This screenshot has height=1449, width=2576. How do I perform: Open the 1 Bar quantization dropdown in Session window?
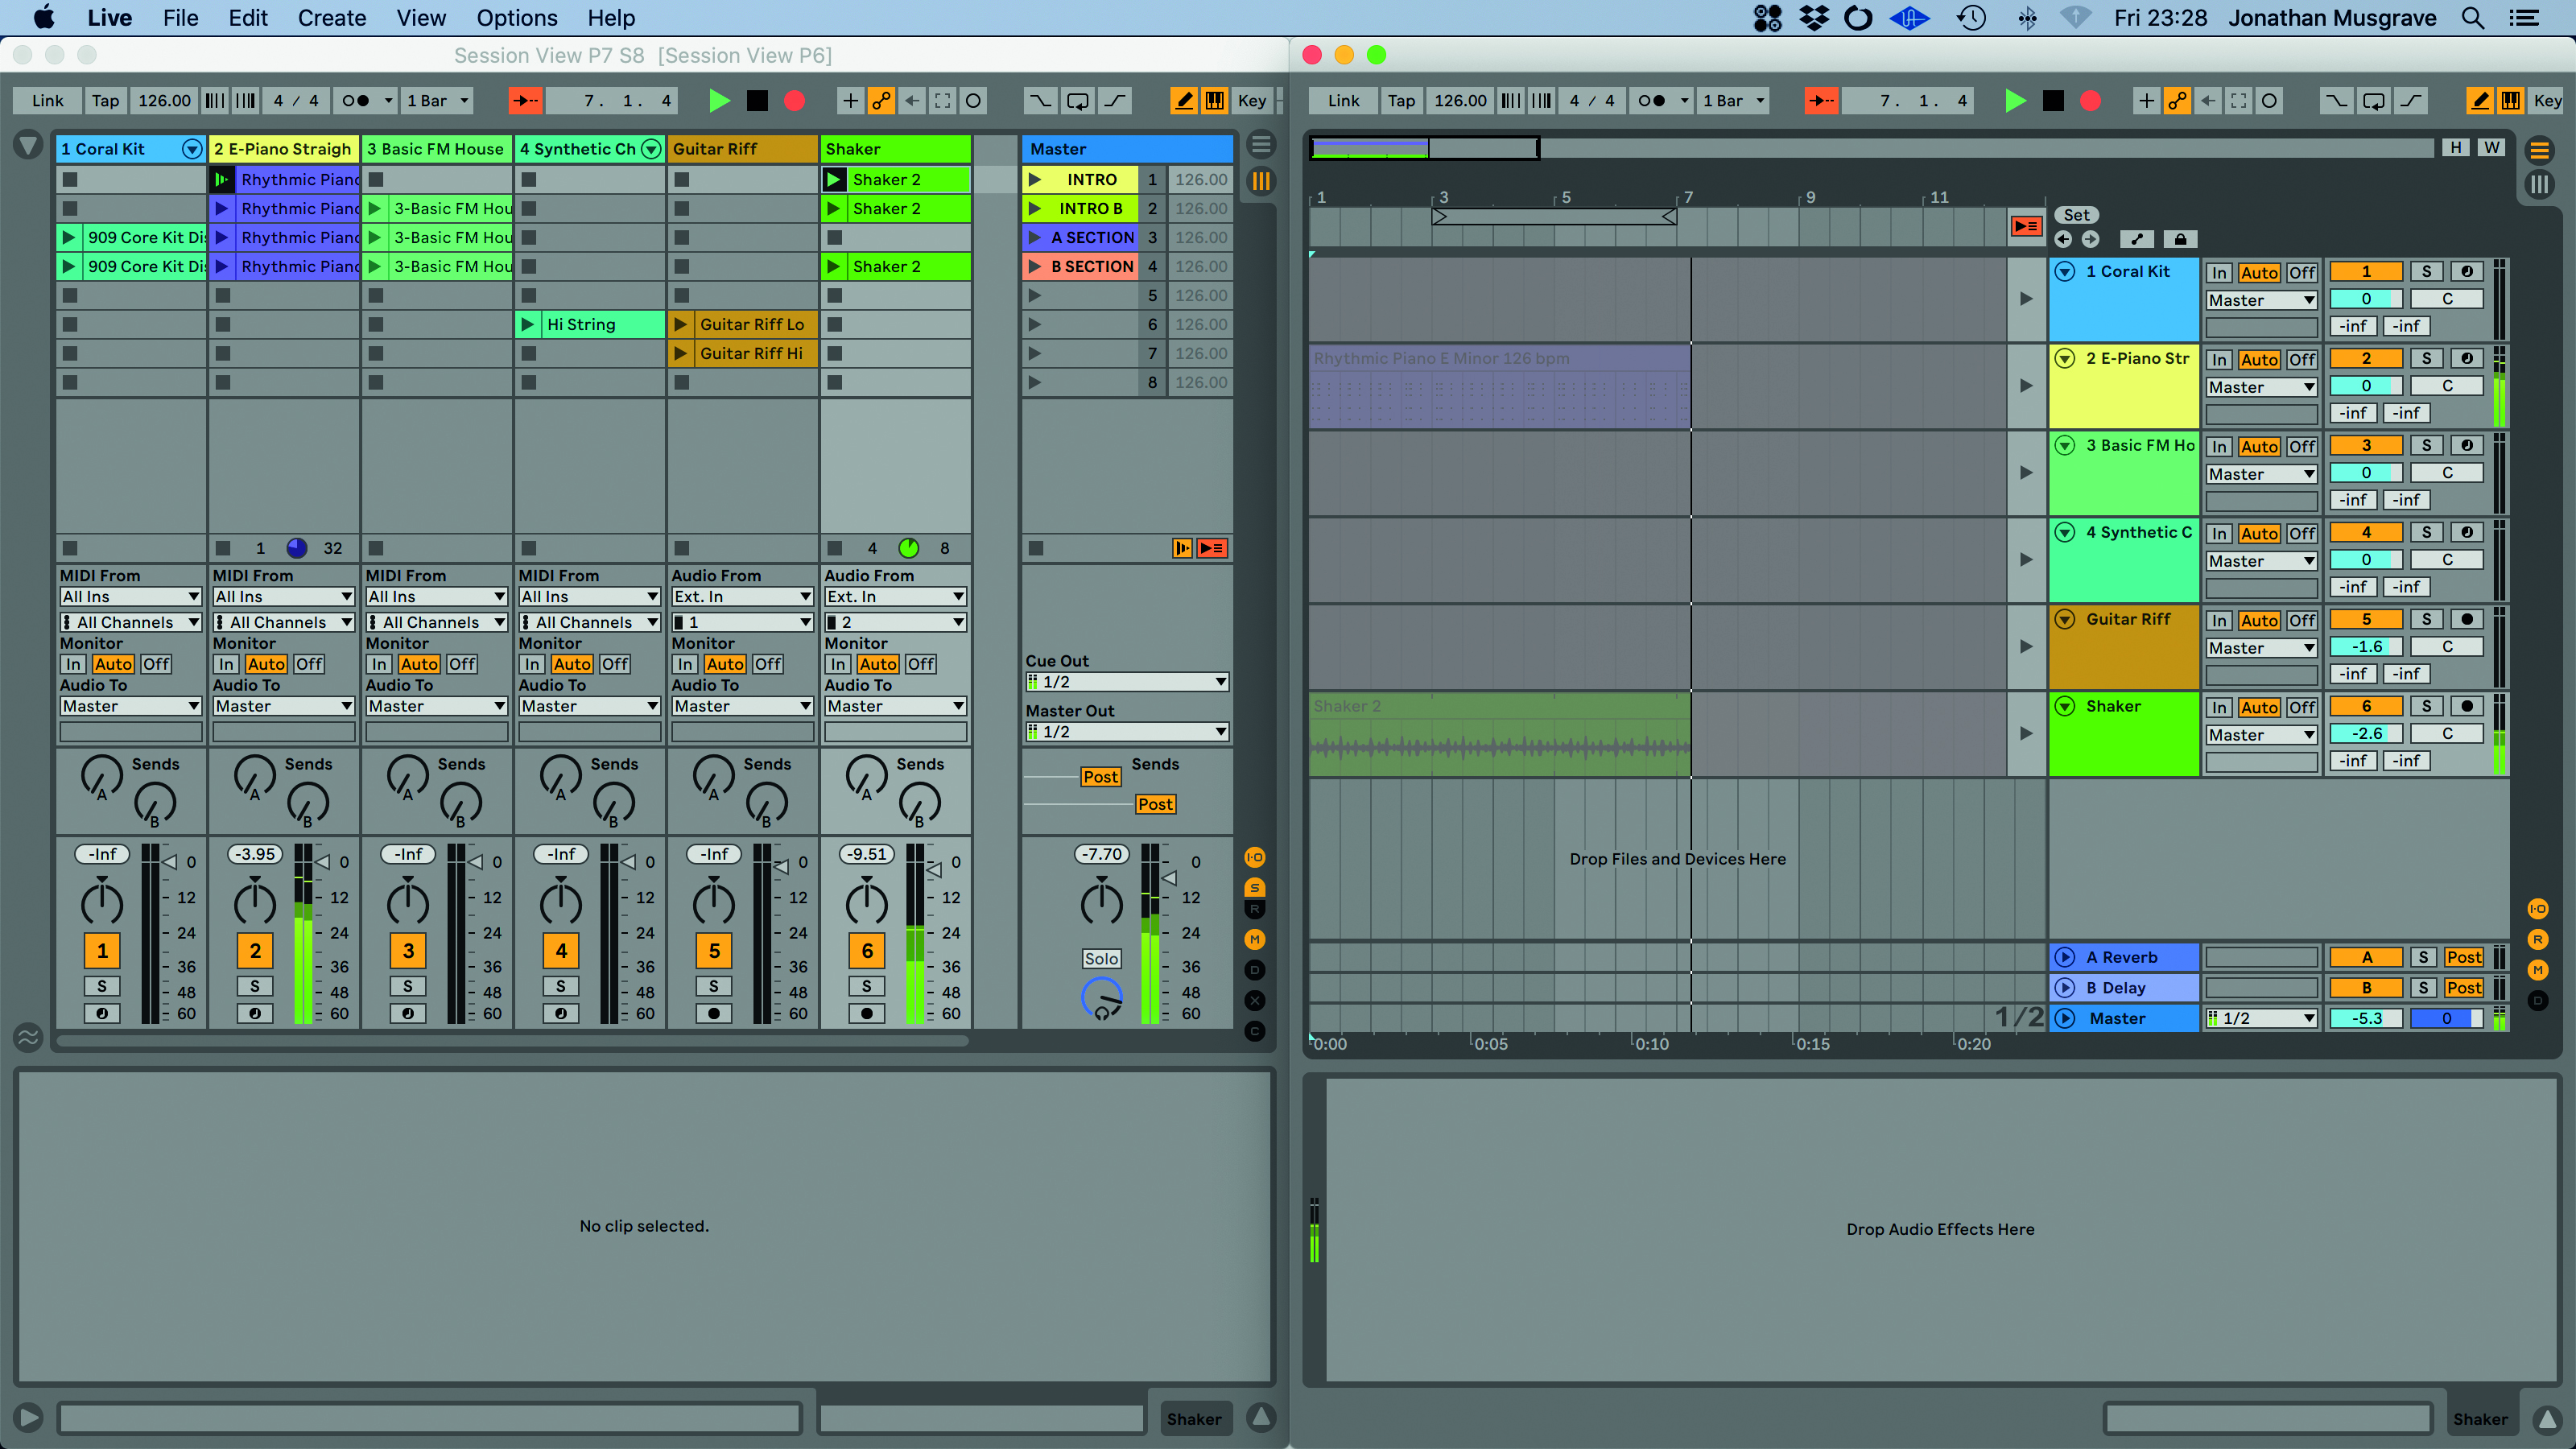click(x=437, y=100)
